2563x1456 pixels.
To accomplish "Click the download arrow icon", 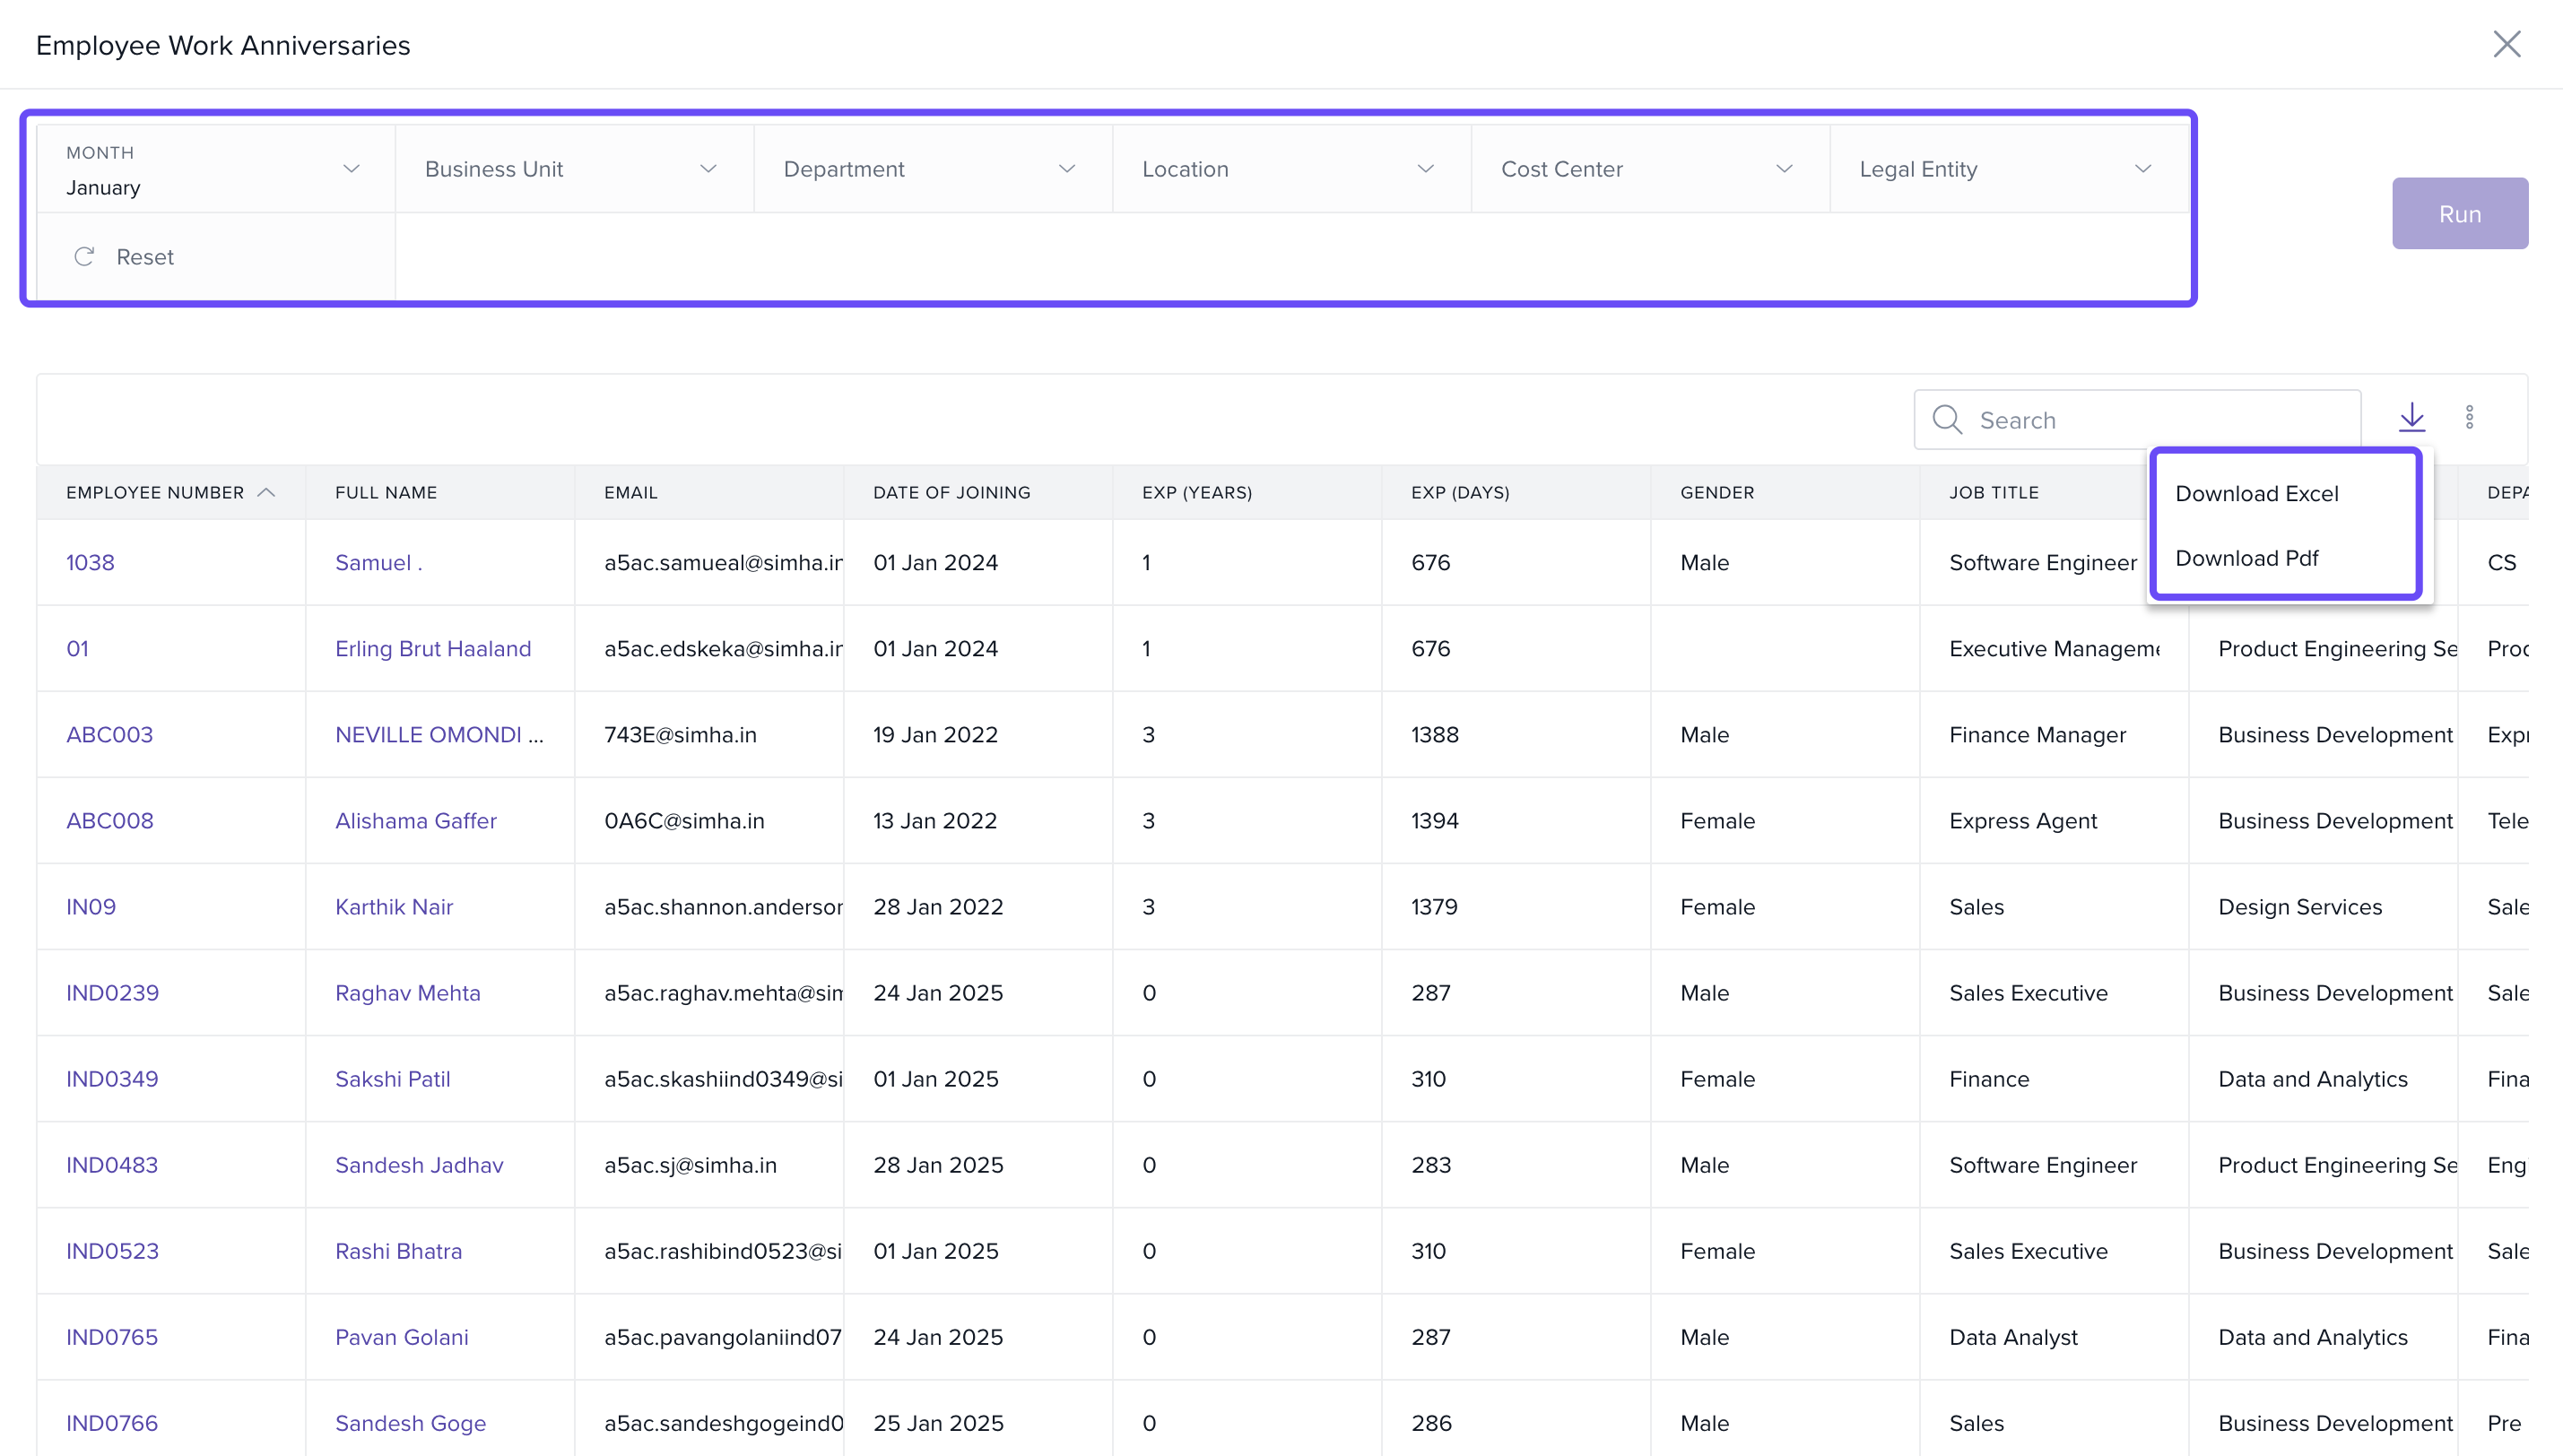I will coord(2411,417).
